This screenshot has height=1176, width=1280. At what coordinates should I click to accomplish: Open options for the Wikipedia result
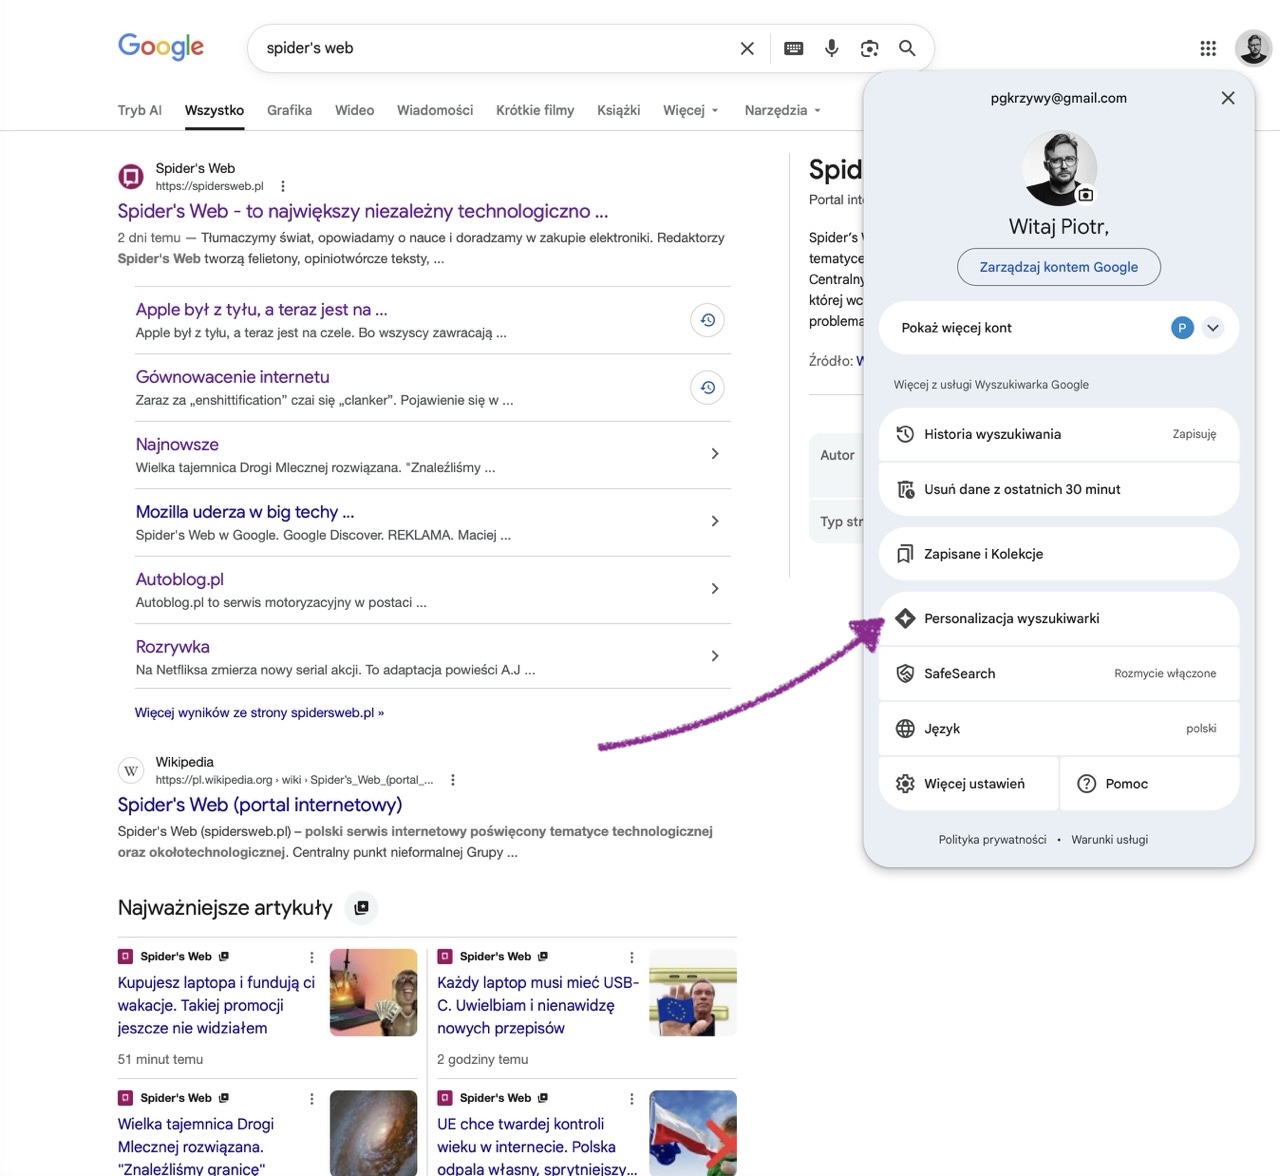point(453,780)
